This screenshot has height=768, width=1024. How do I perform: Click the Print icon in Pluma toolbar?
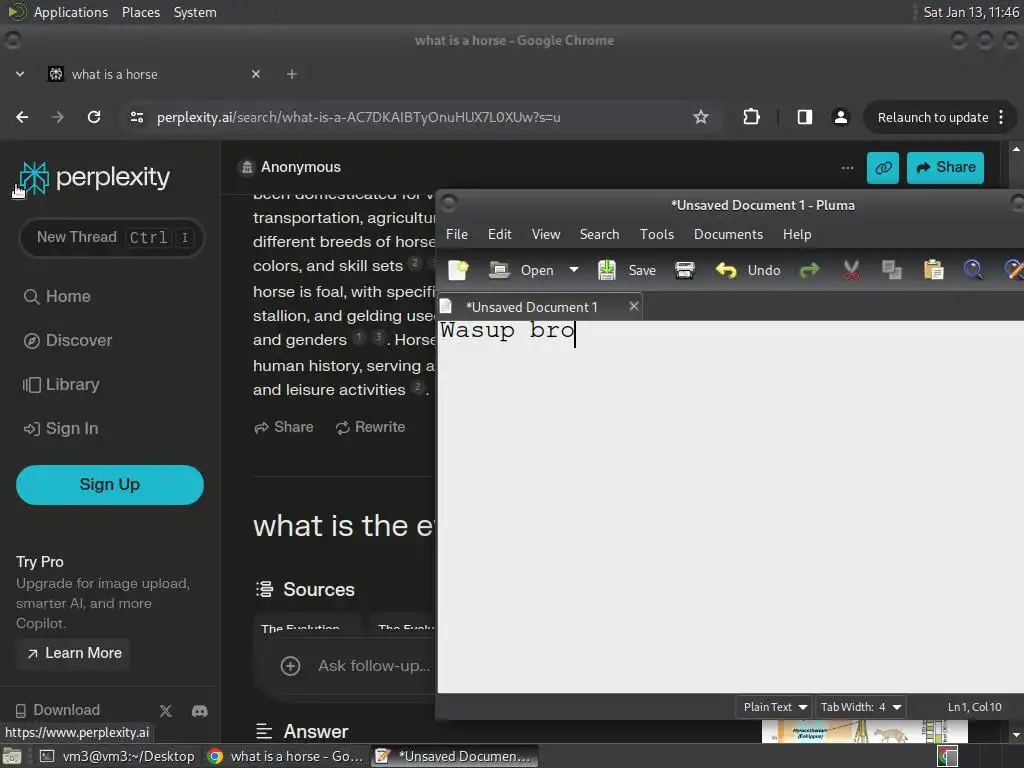684,270
